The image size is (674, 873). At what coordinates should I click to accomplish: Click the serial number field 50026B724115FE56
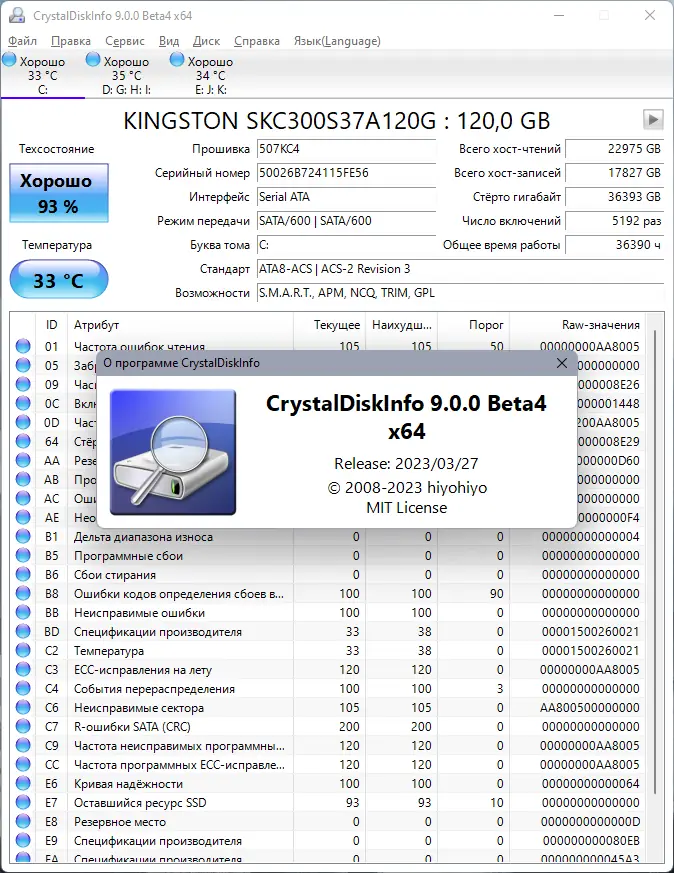(x=346, y=173)
